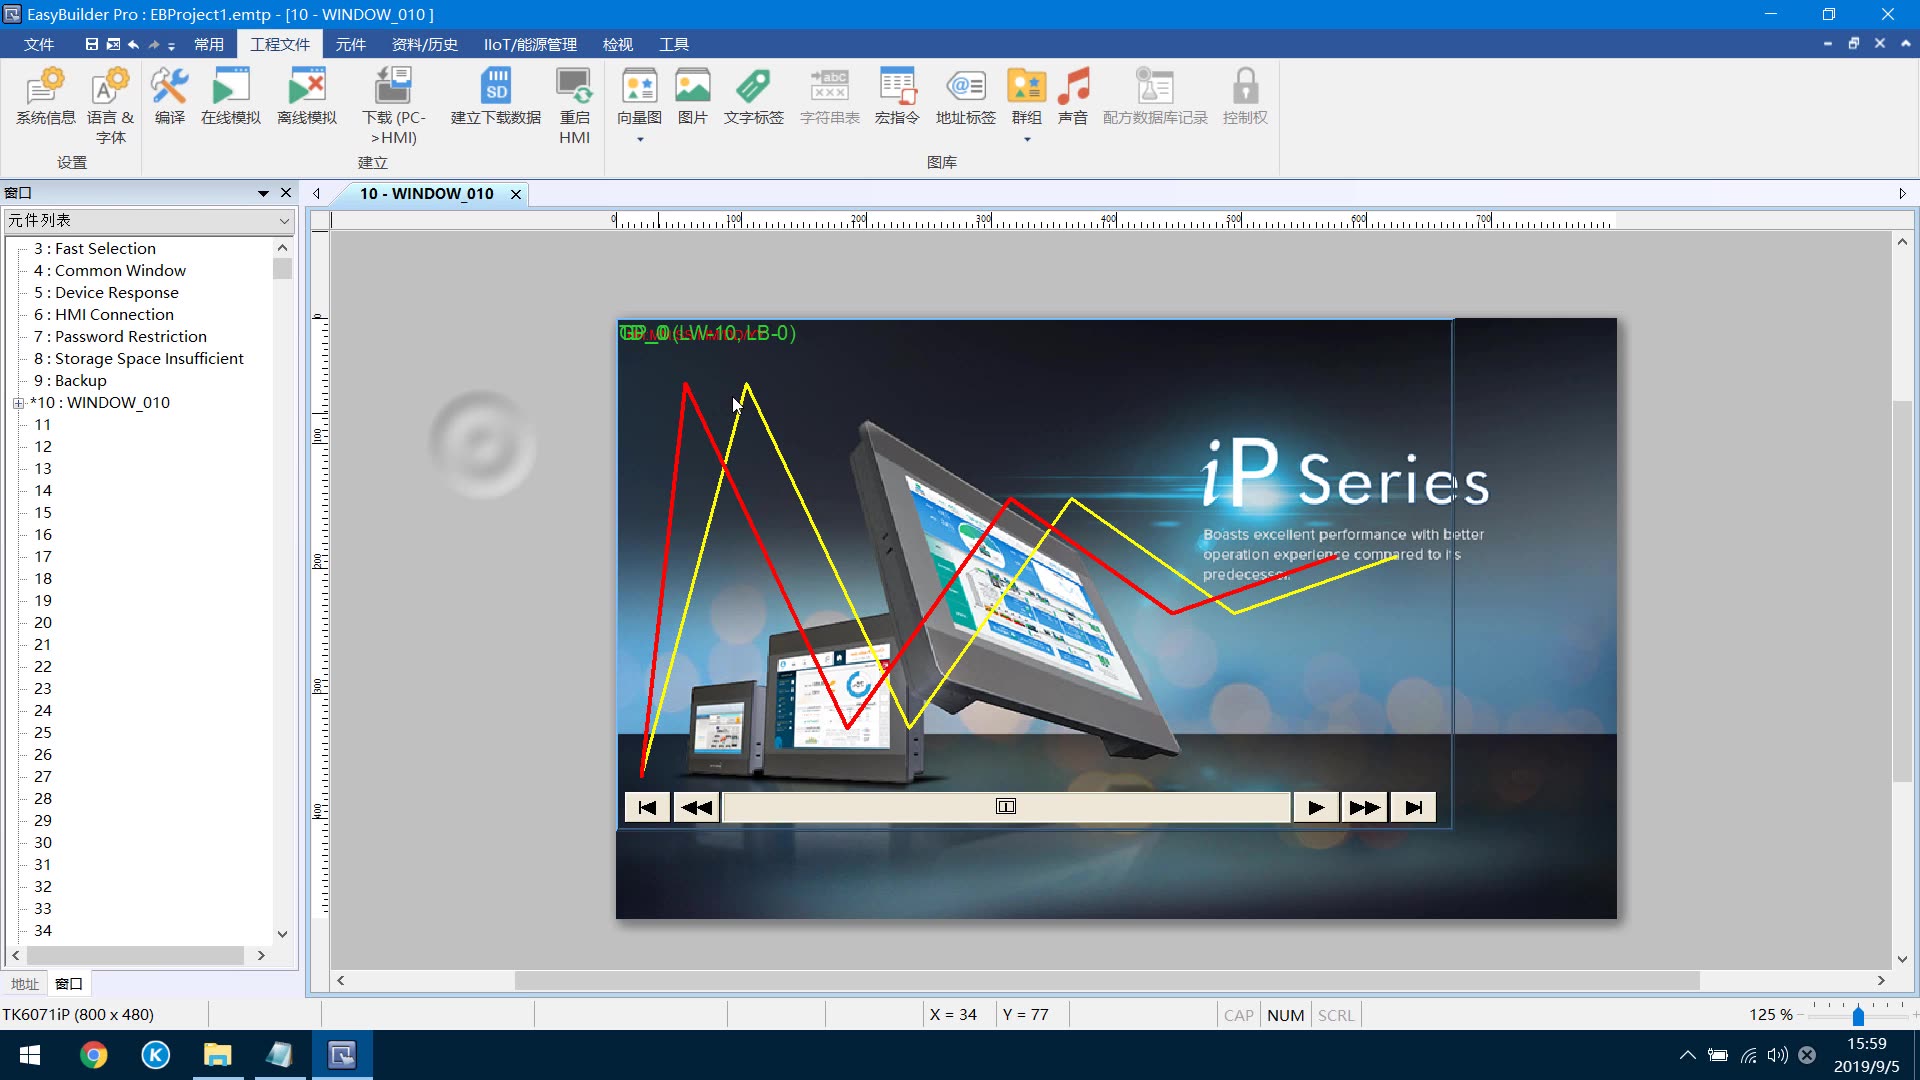Click the Compile (编译) icon
Viewport: 1920px width, 1080px height.
tap(169, 97)
